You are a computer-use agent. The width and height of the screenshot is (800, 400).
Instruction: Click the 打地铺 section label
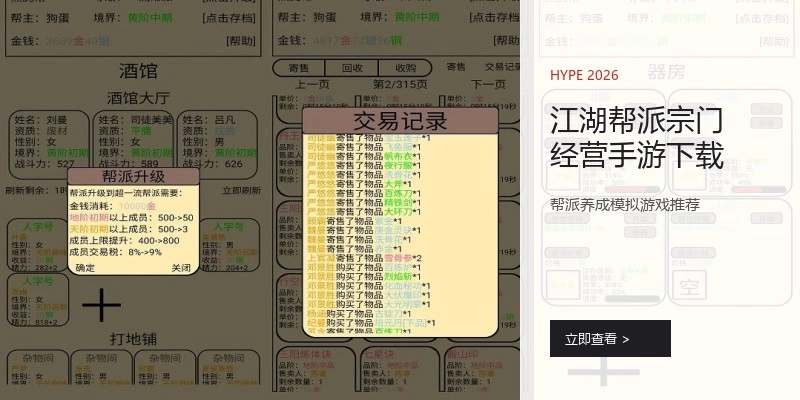(133, 339)
